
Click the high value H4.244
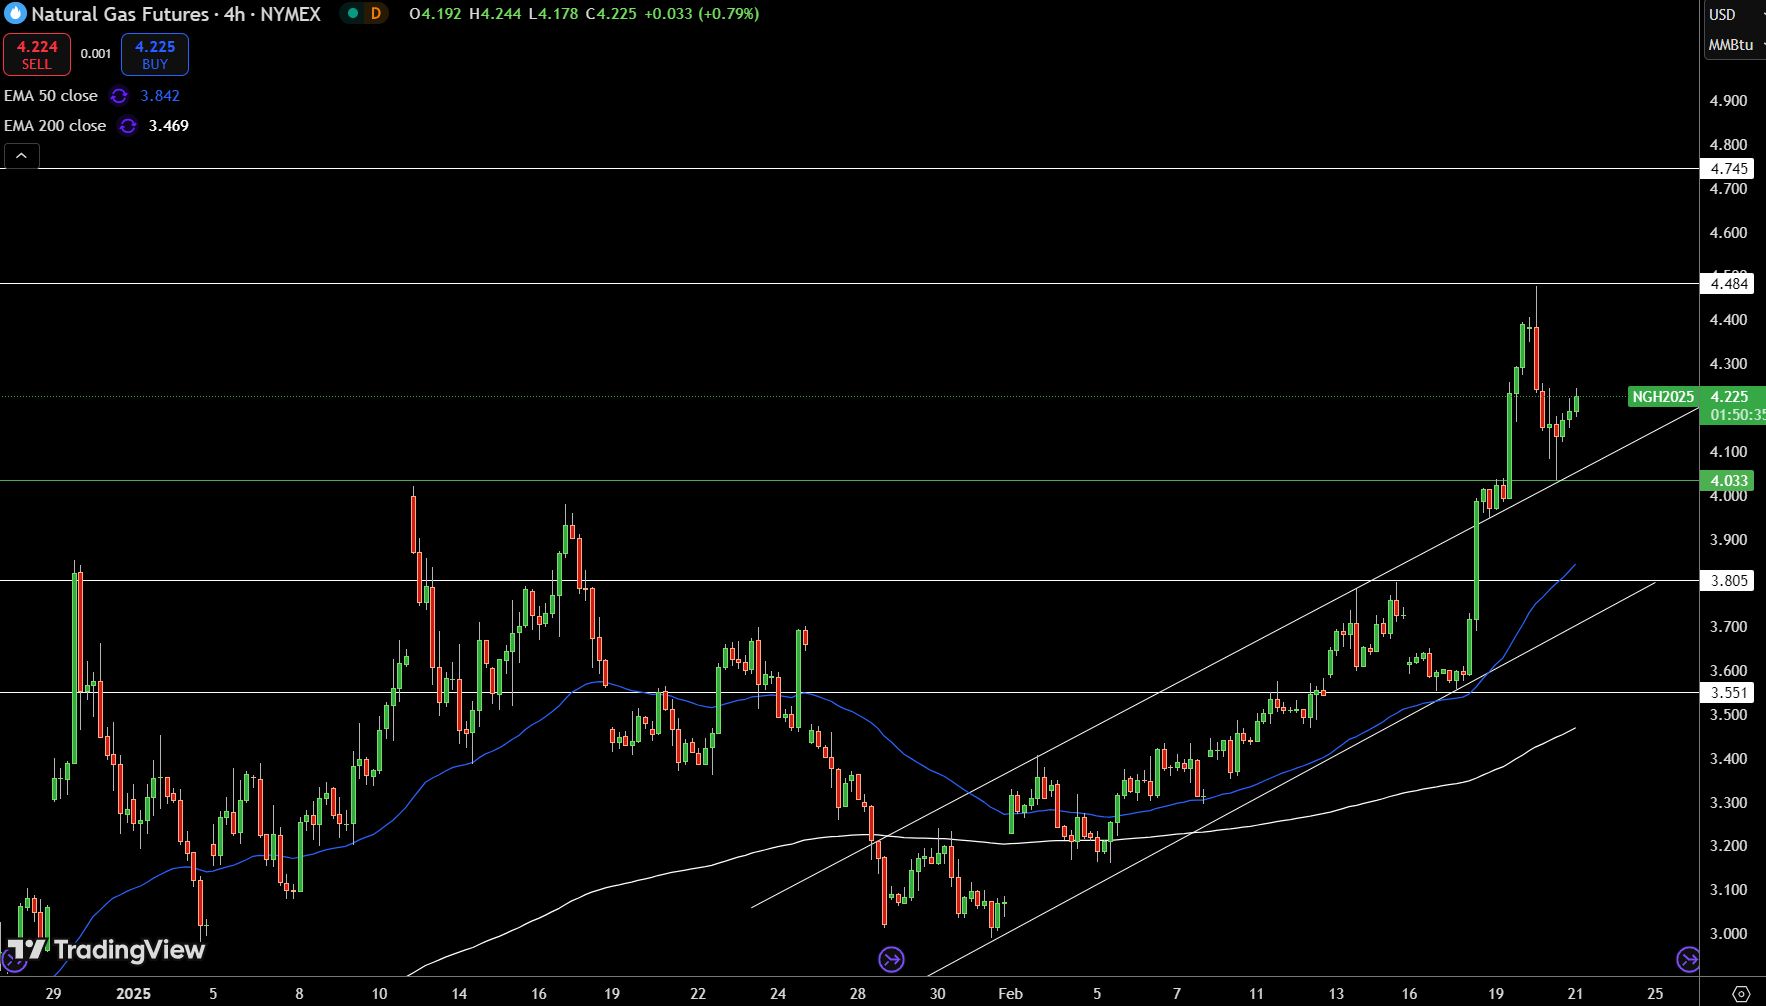(495, 14)
